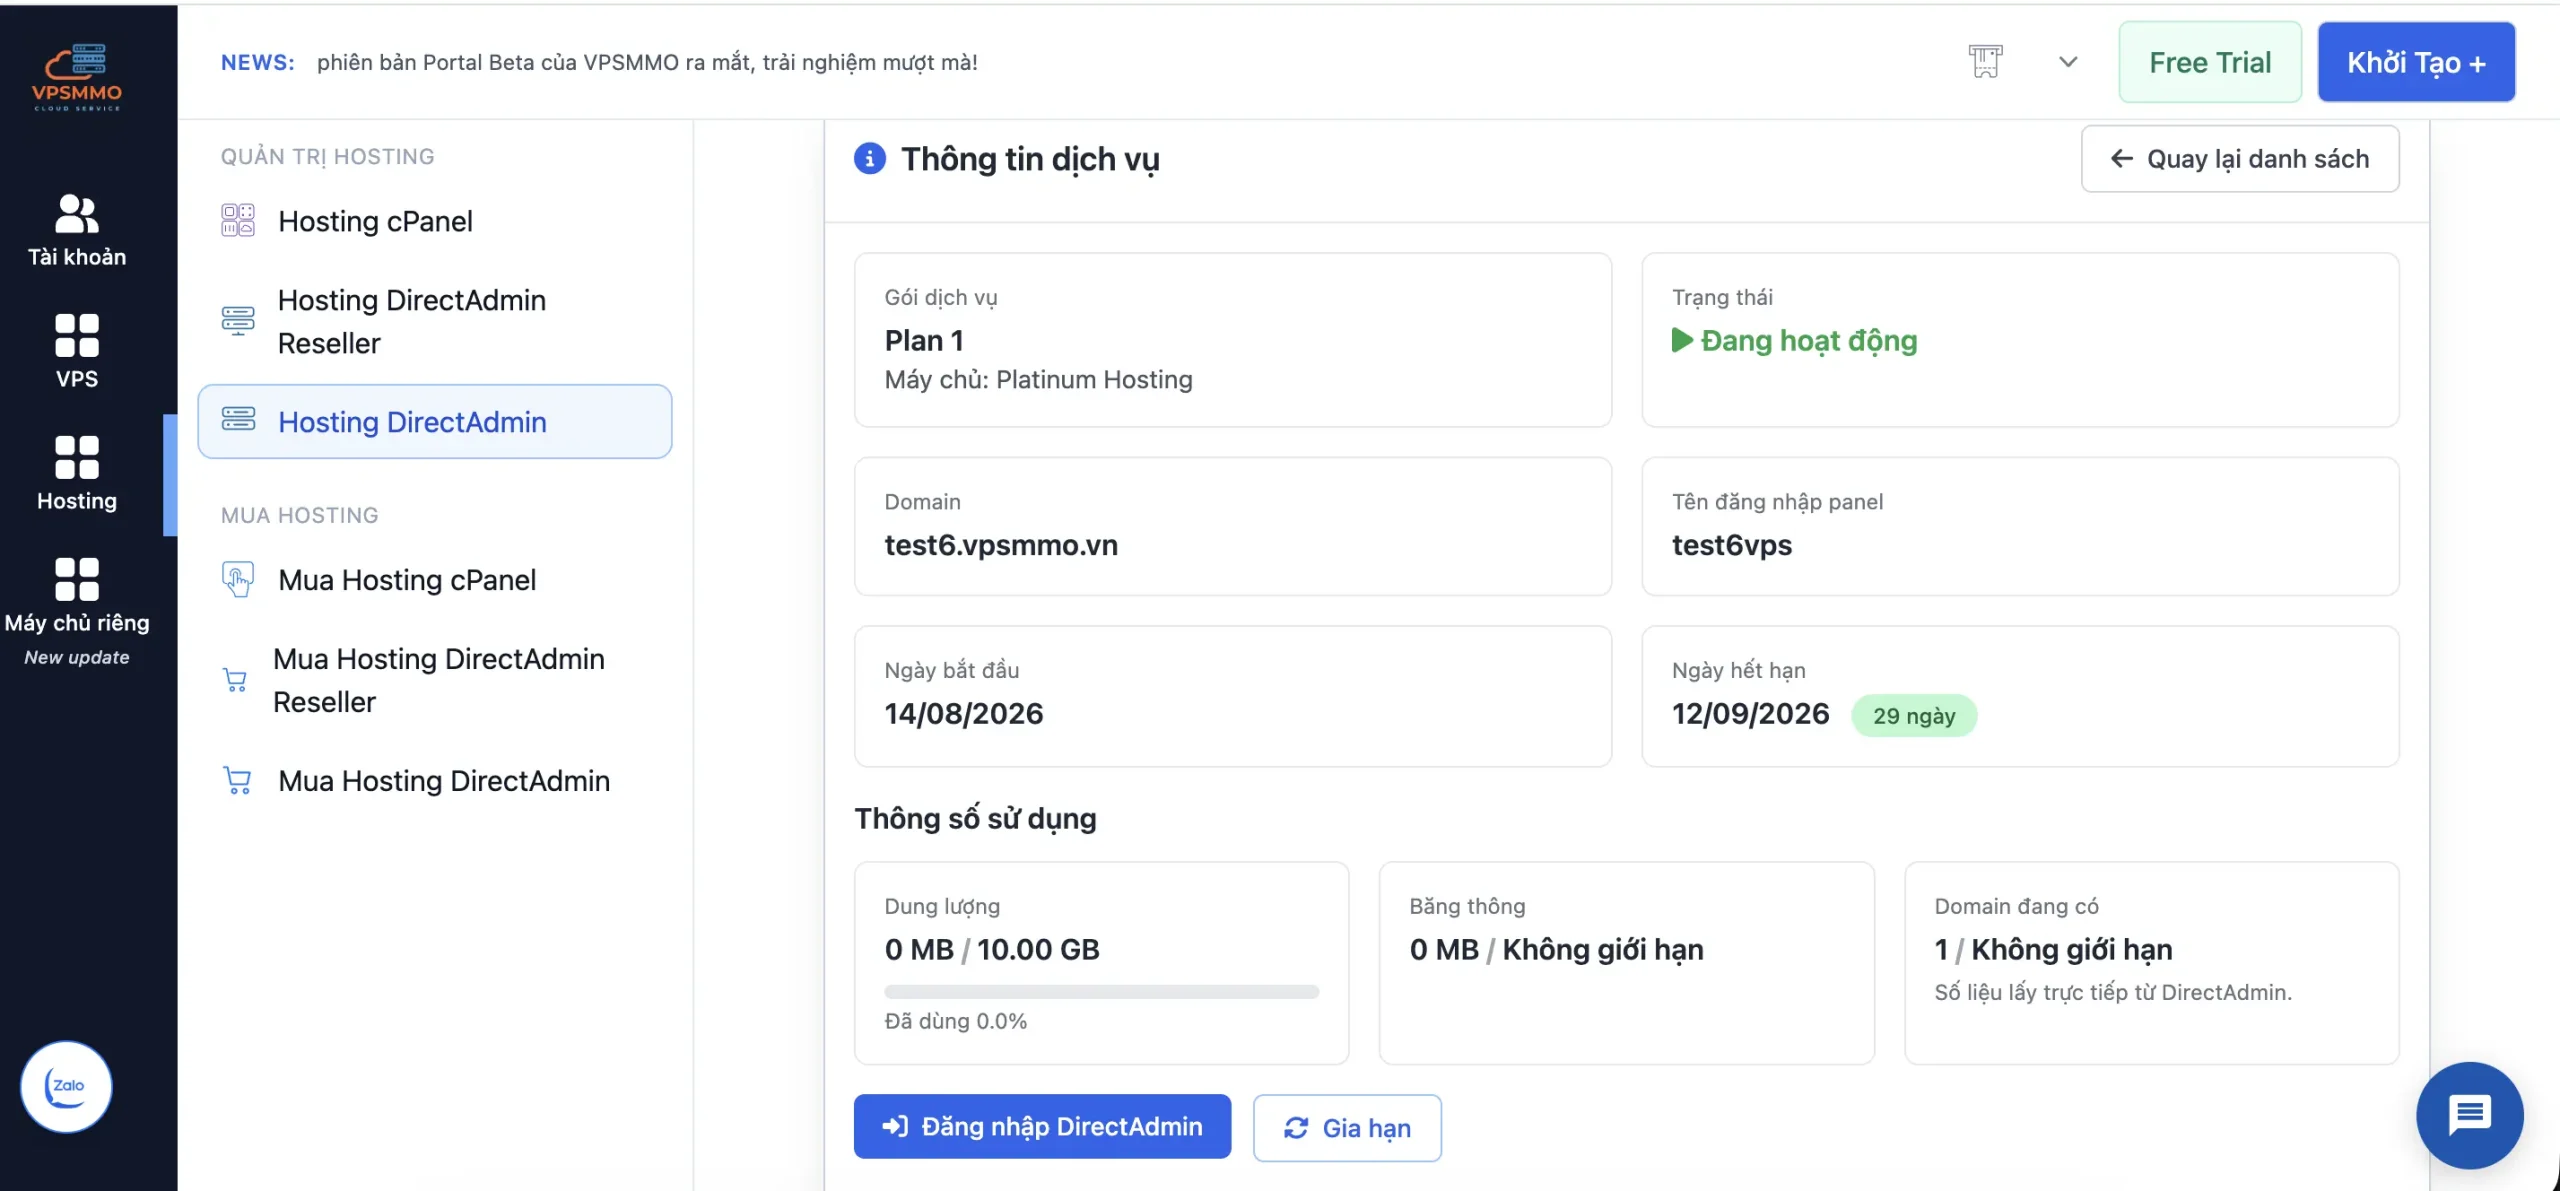Click the back arrow icon in Quay lại button
The width and height of the screenshot is (2560, 1191).
tap(2122, 158)
